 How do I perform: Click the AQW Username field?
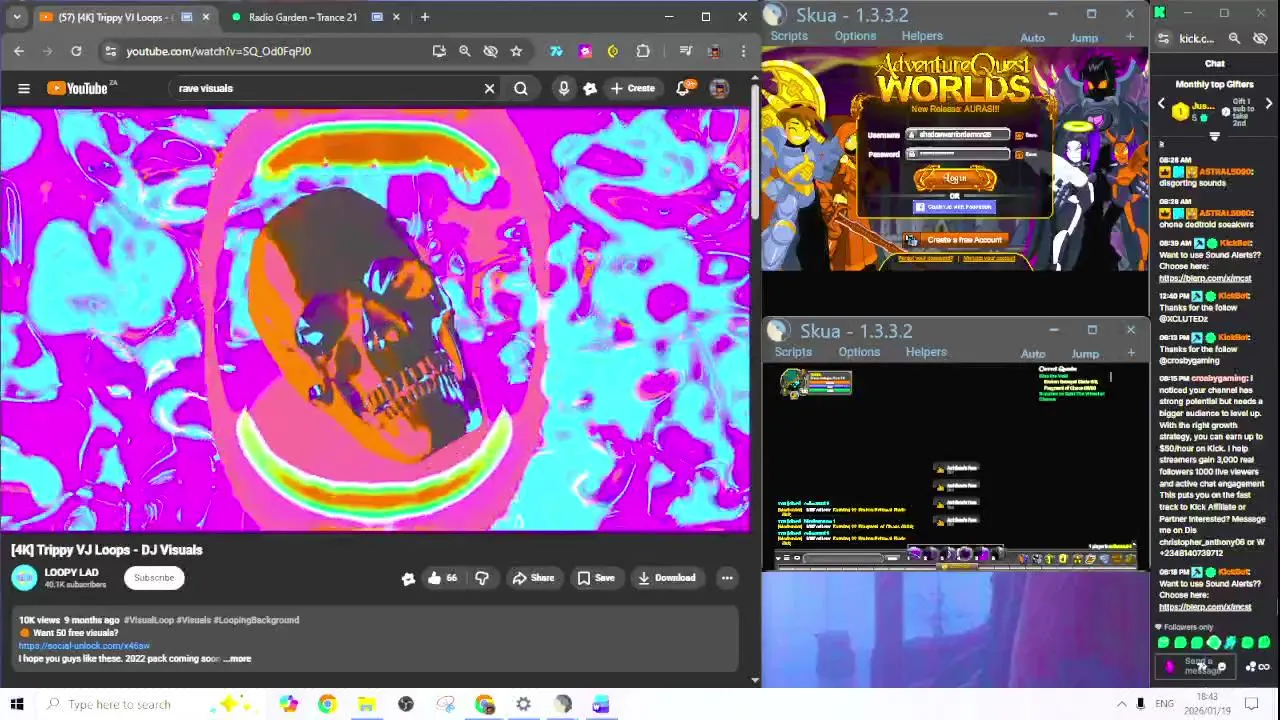[x=958, y=134]
